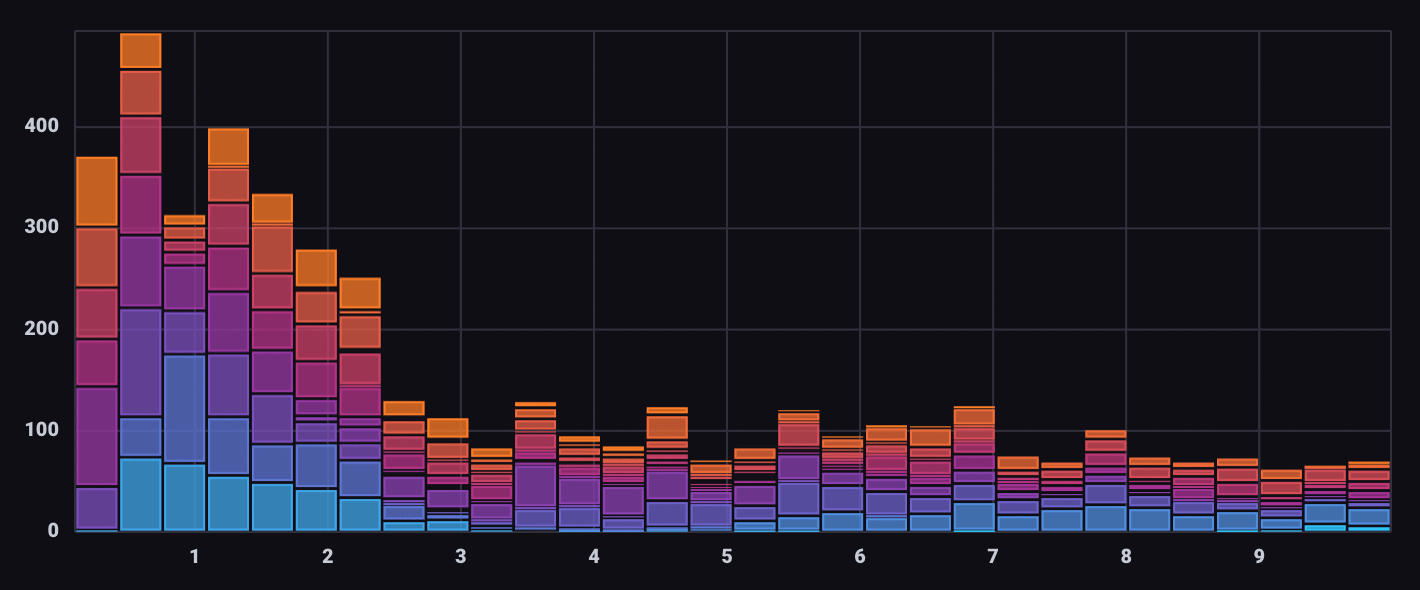The image size is (1420, 590).
Task: Click the x-axis label "1"
Action: tap(194, 556)
